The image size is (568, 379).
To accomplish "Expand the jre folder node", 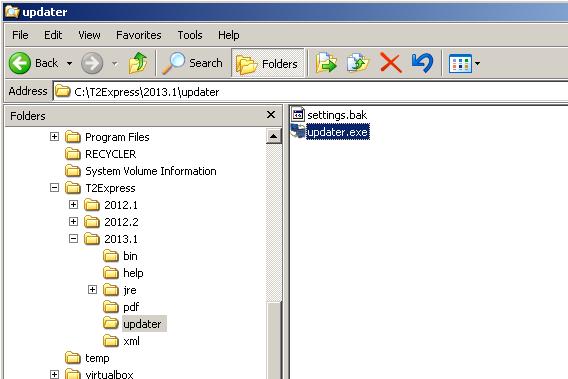I will (92, 290).
